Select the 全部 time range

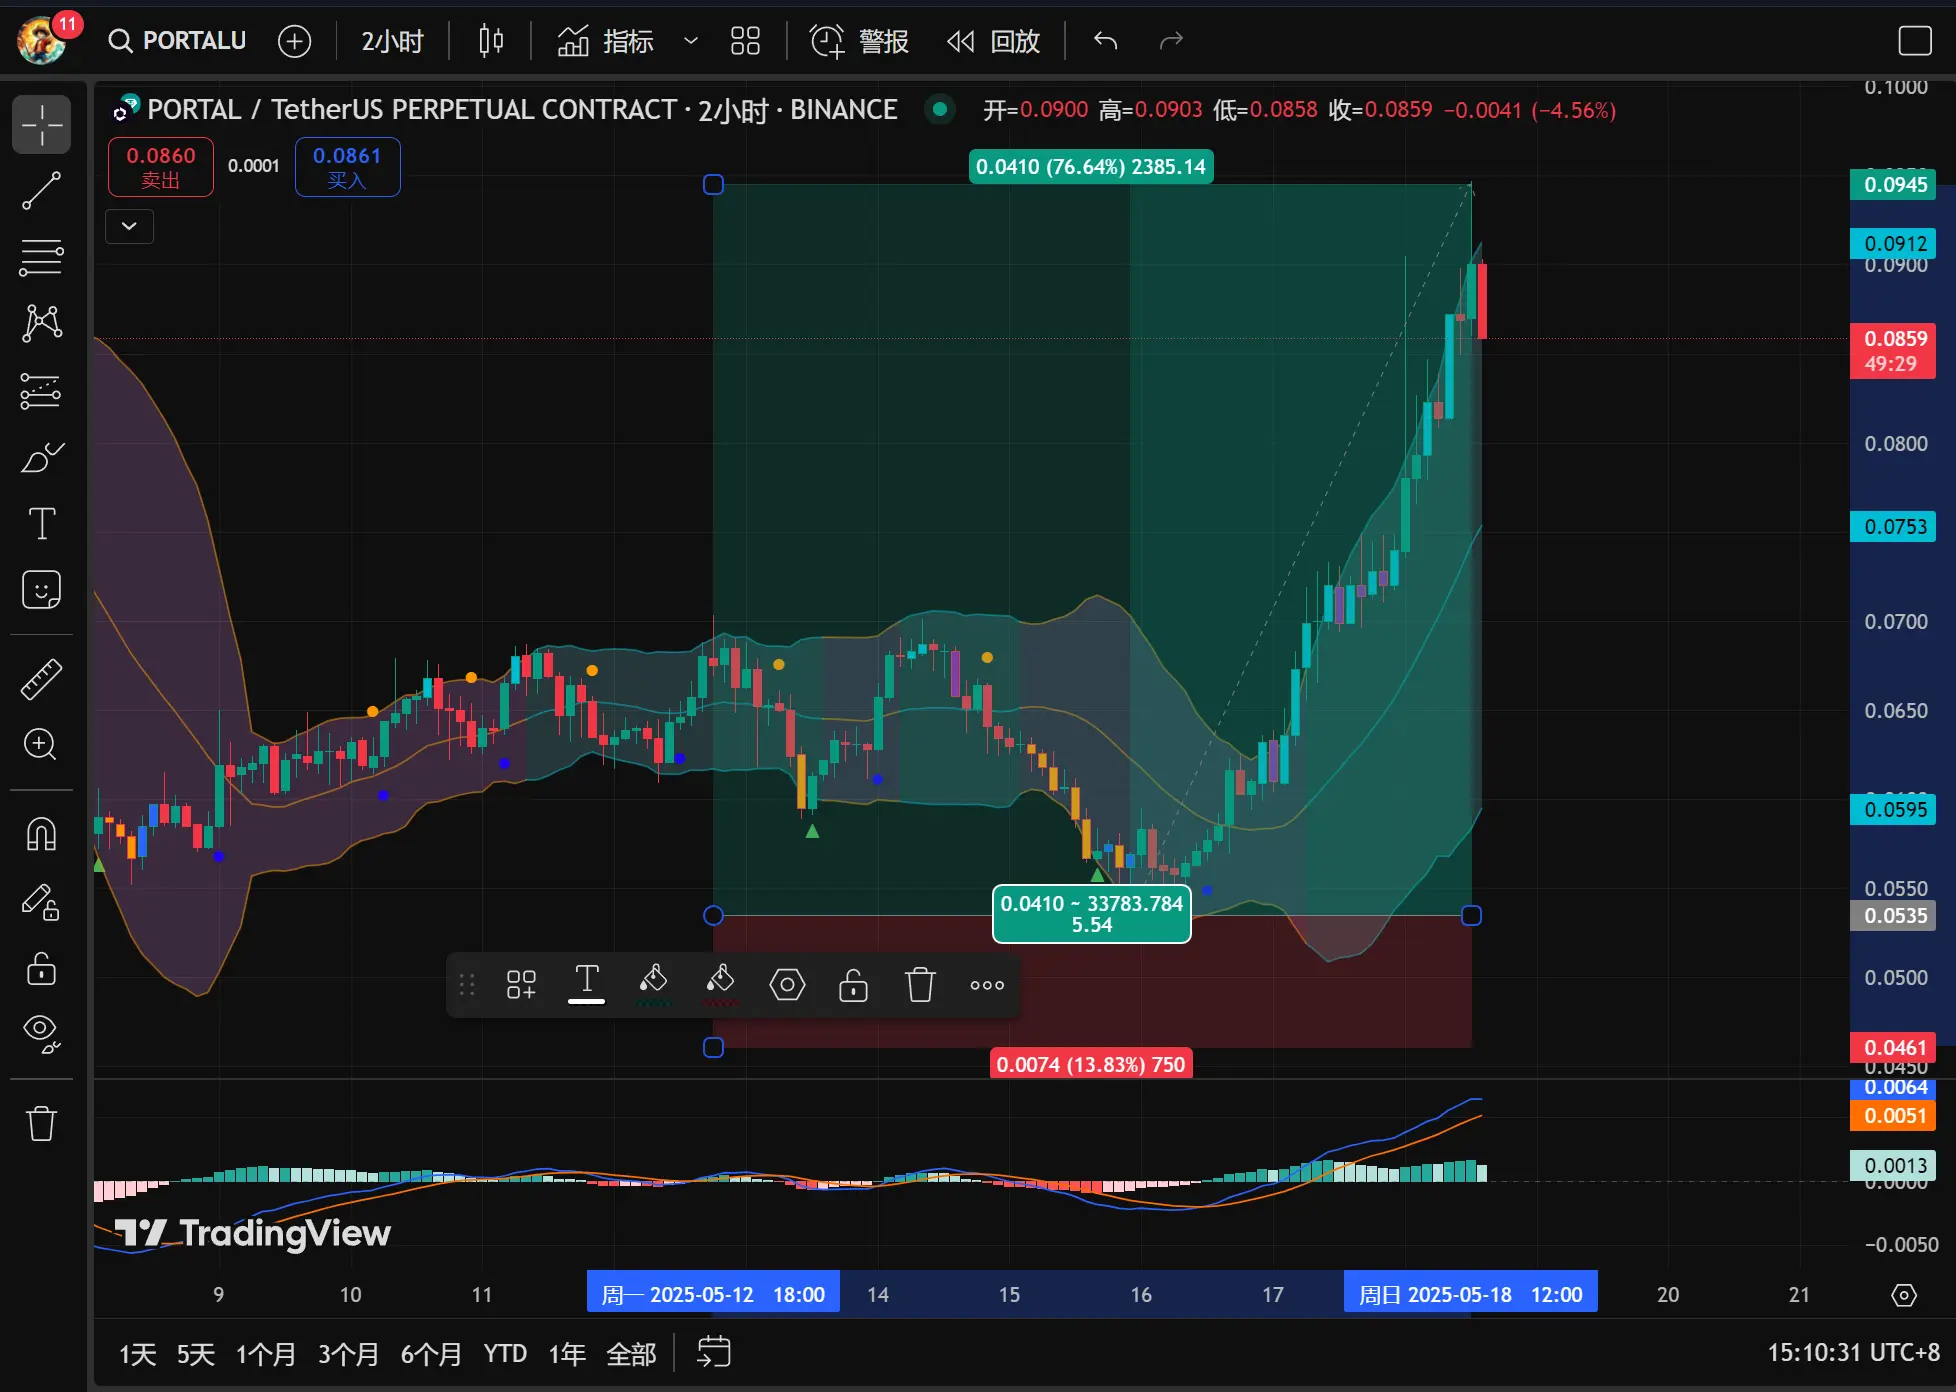click(631, 1354)
